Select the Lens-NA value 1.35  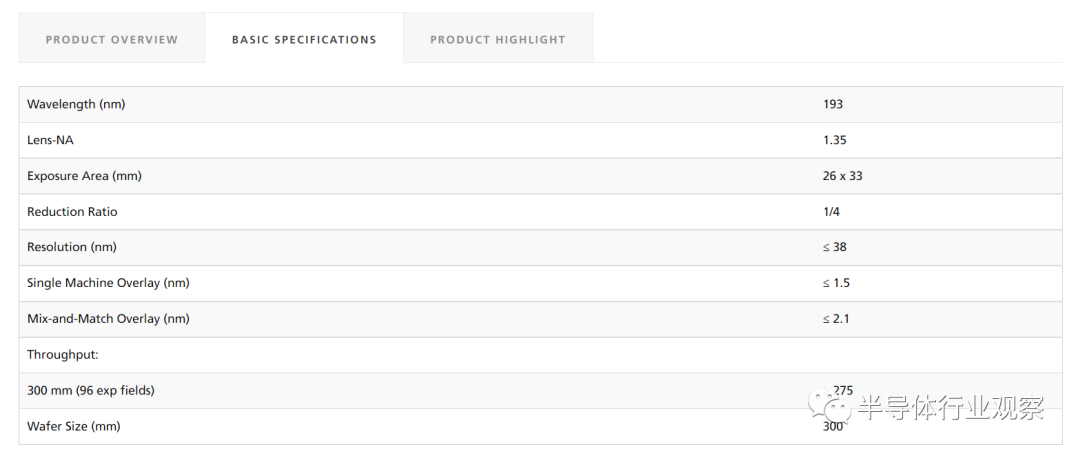(835, 140)
